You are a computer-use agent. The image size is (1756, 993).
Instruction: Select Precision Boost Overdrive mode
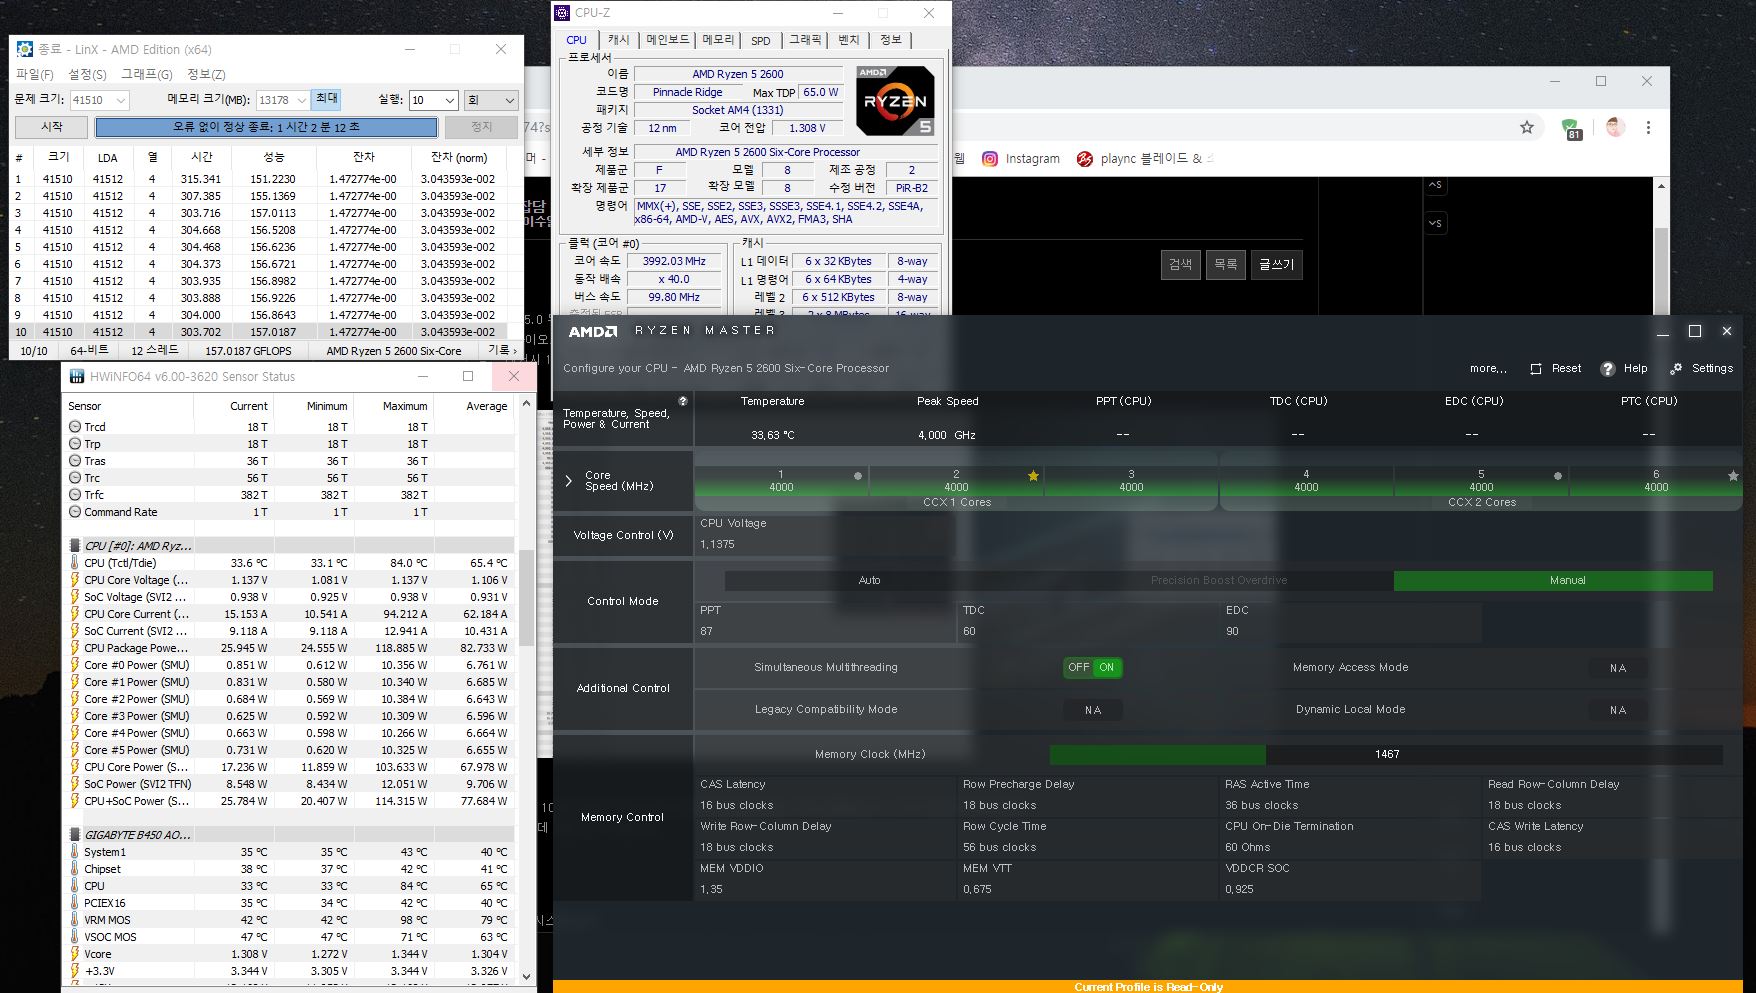coord(1218,580)
